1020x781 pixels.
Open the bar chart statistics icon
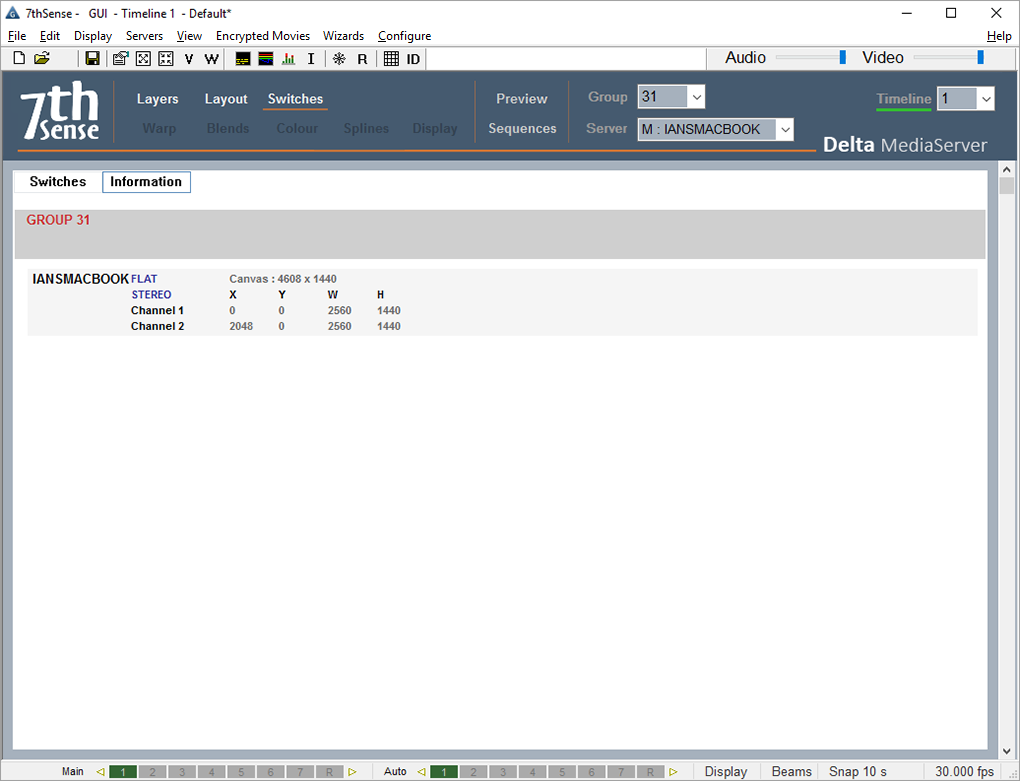tap(288, 59)
